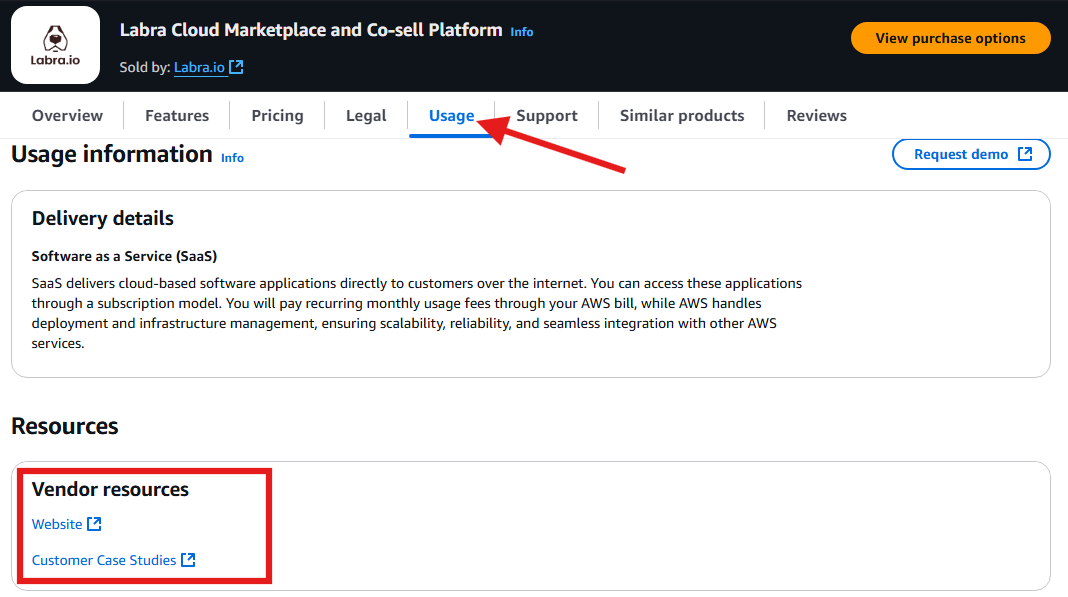Click external link icon beside Website

(95, 523)
